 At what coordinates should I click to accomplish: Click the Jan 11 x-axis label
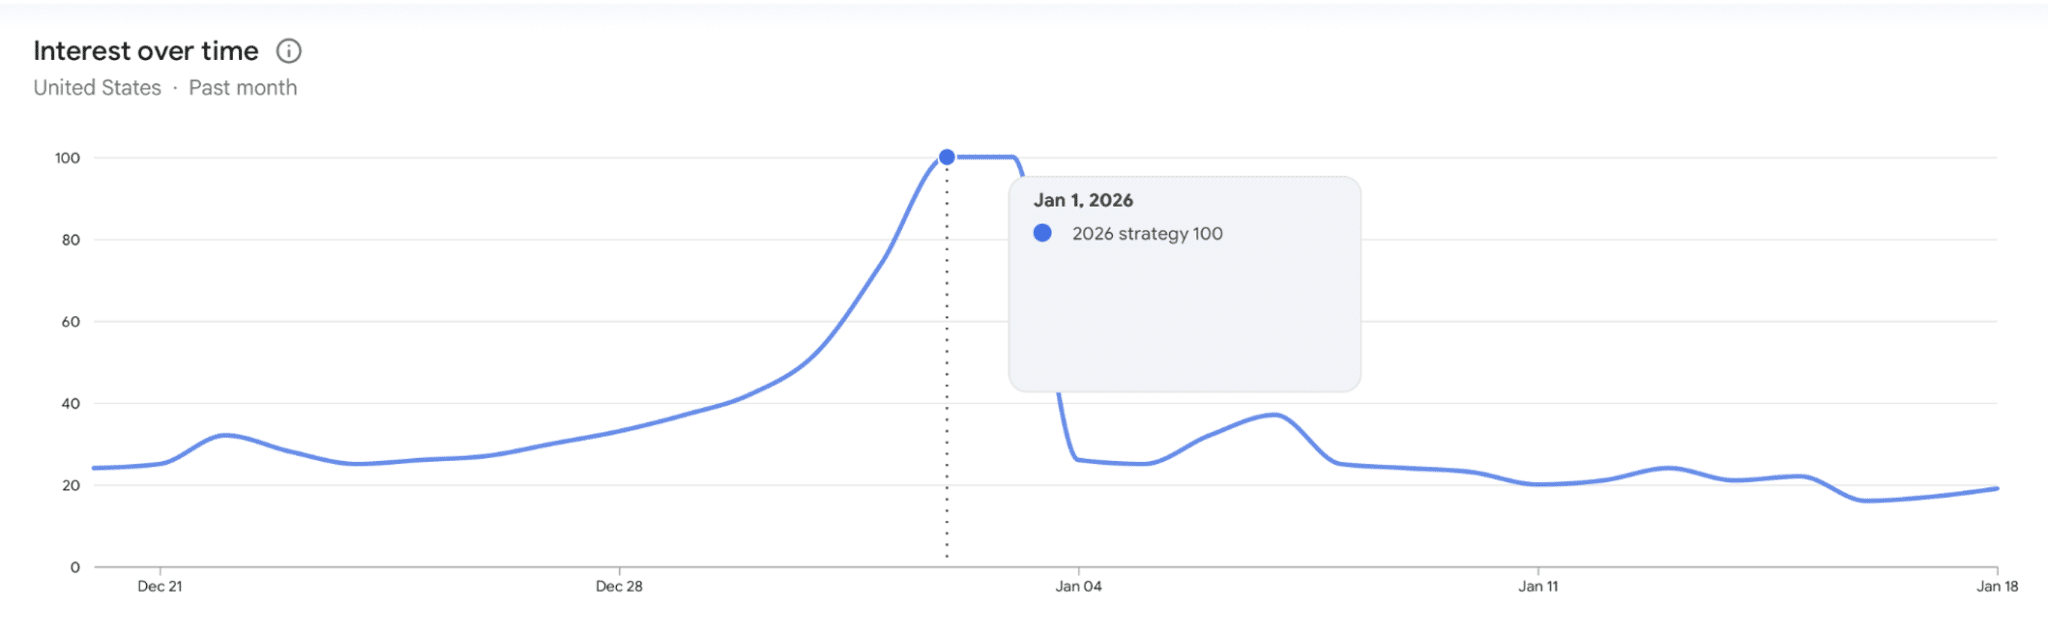coord(1538,586)
